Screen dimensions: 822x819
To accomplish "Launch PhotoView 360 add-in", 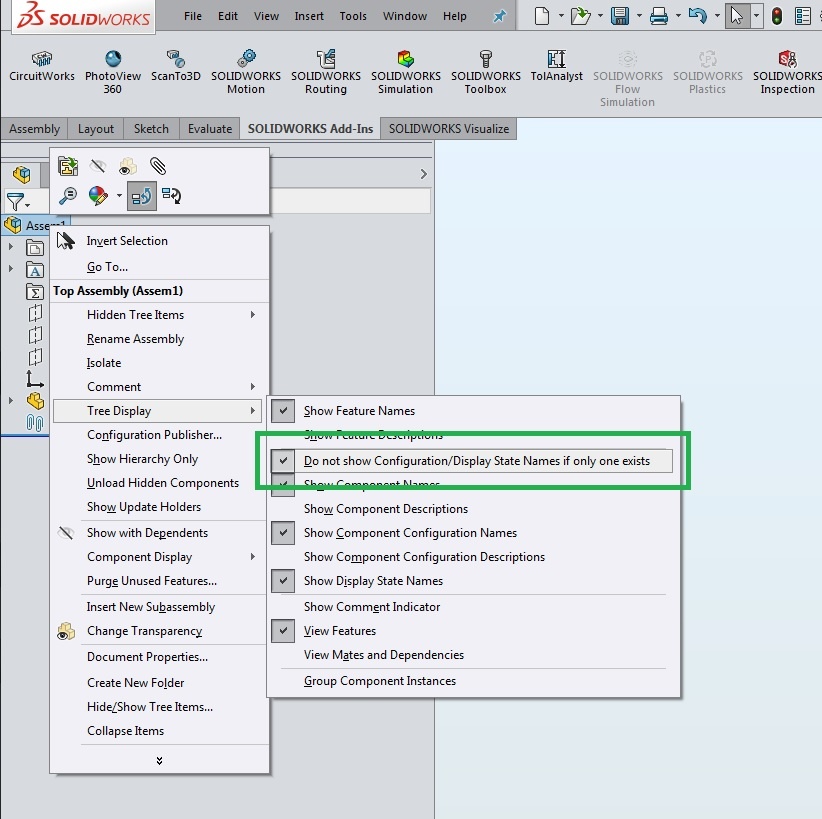I will point(113,72).
